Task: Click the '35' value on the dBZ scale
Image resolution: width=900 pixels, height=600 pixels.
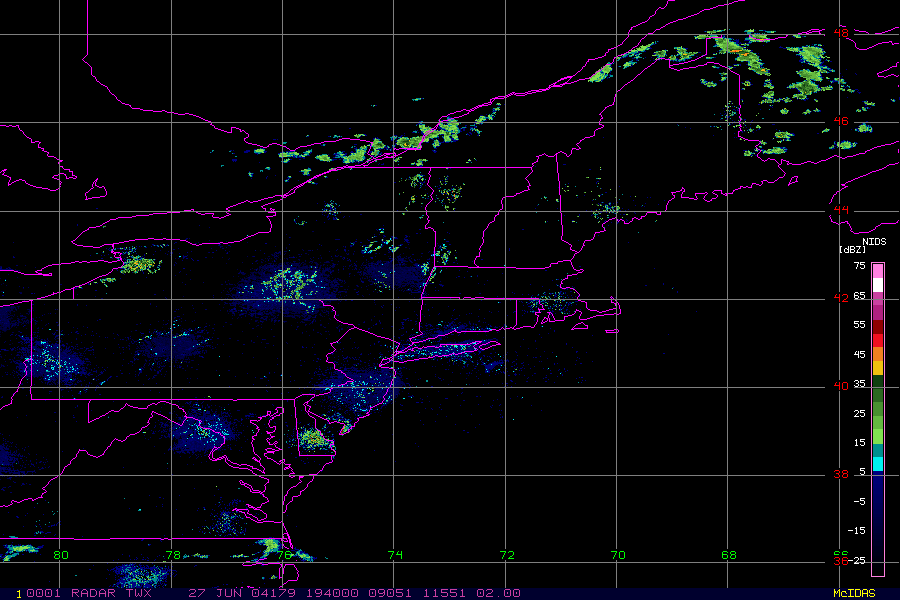Action: [859, 384]
